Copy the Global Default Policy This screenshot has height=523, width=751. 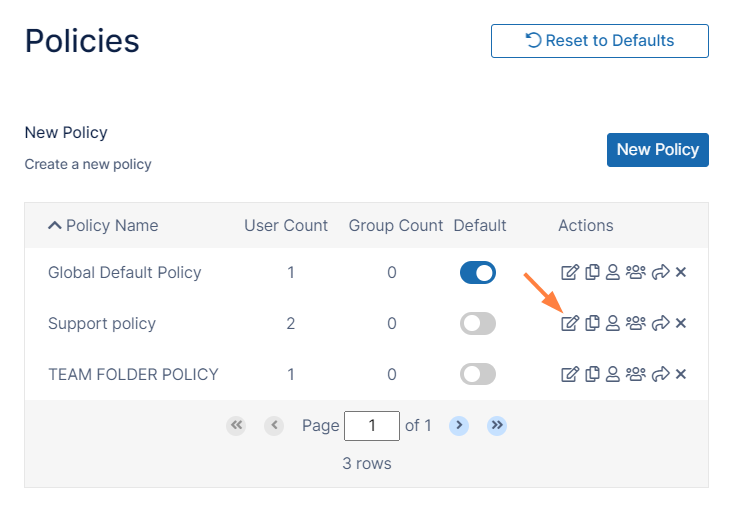tap(592, 272)
